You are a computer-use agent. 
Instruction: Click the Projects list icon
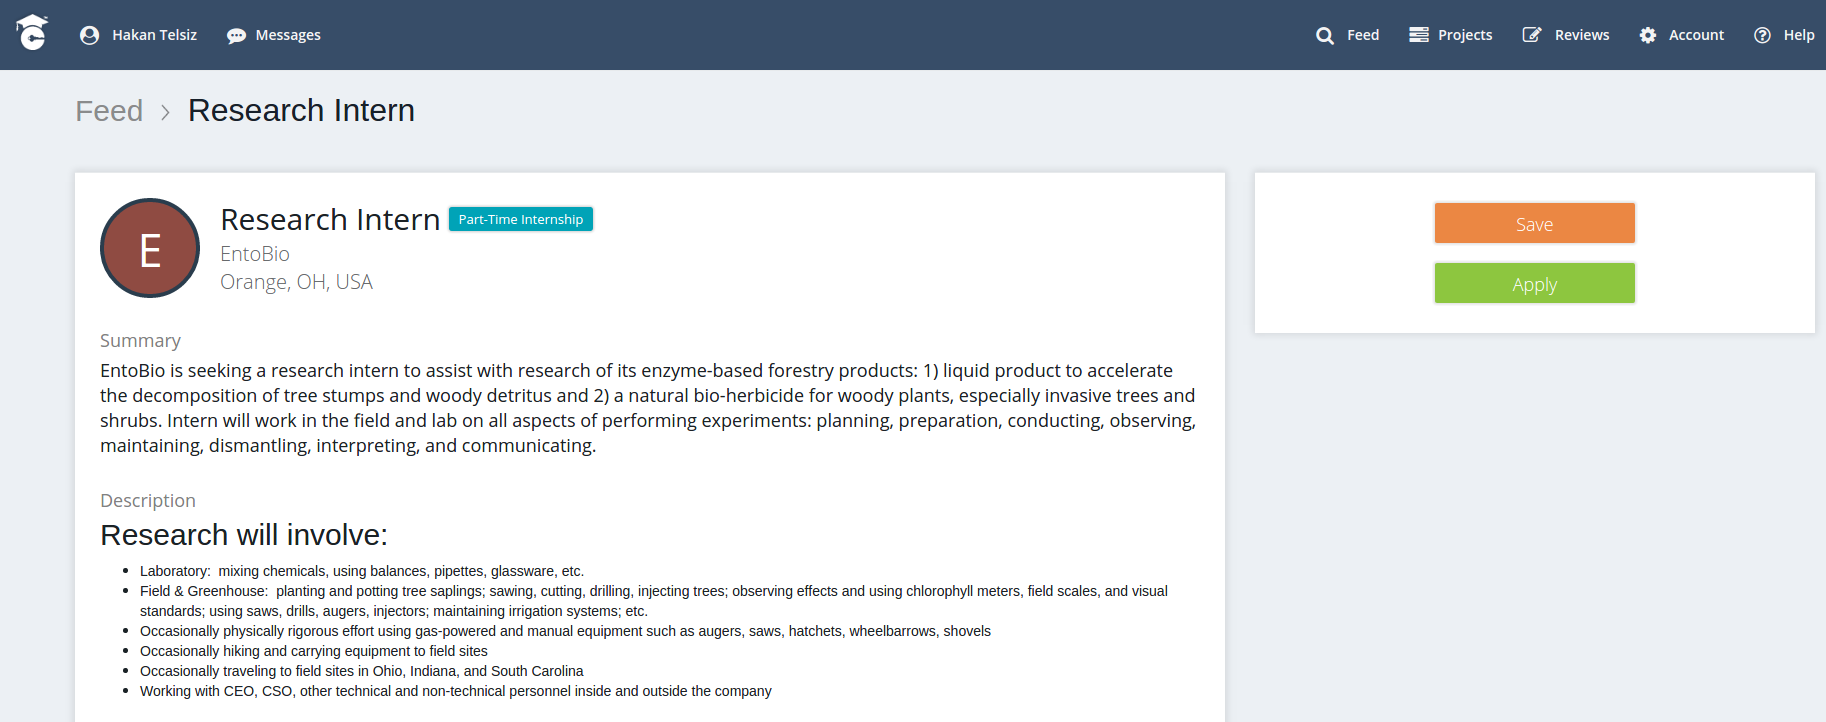(1418, 35)
